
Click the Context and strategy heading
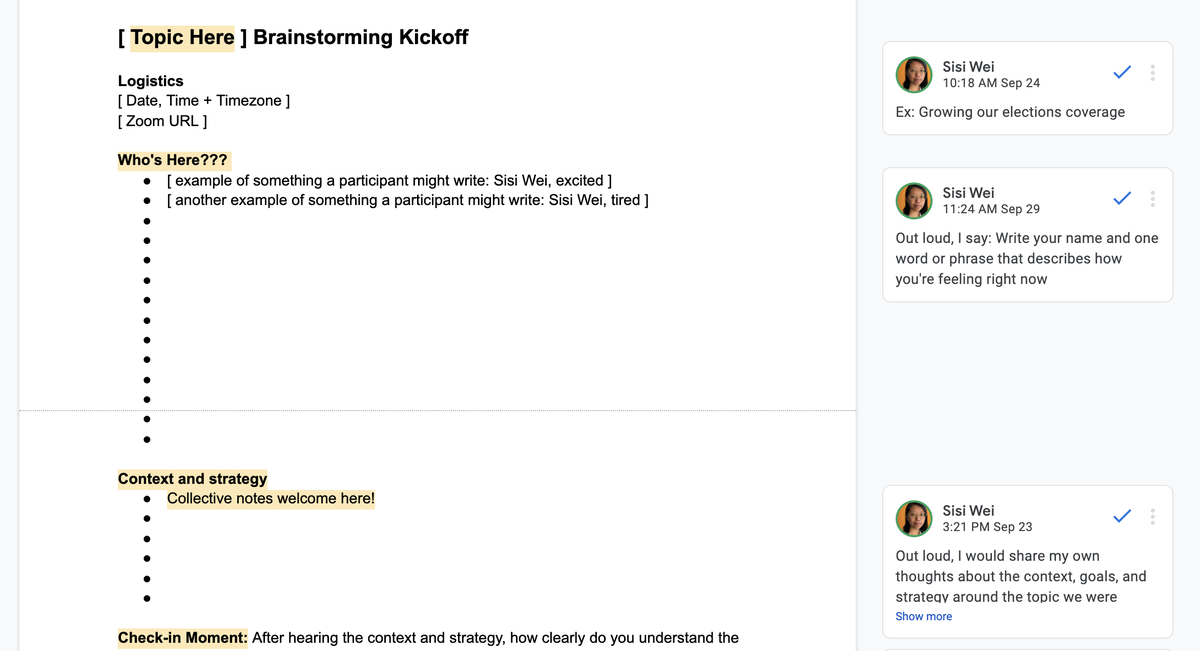click(x=192, y=479)
